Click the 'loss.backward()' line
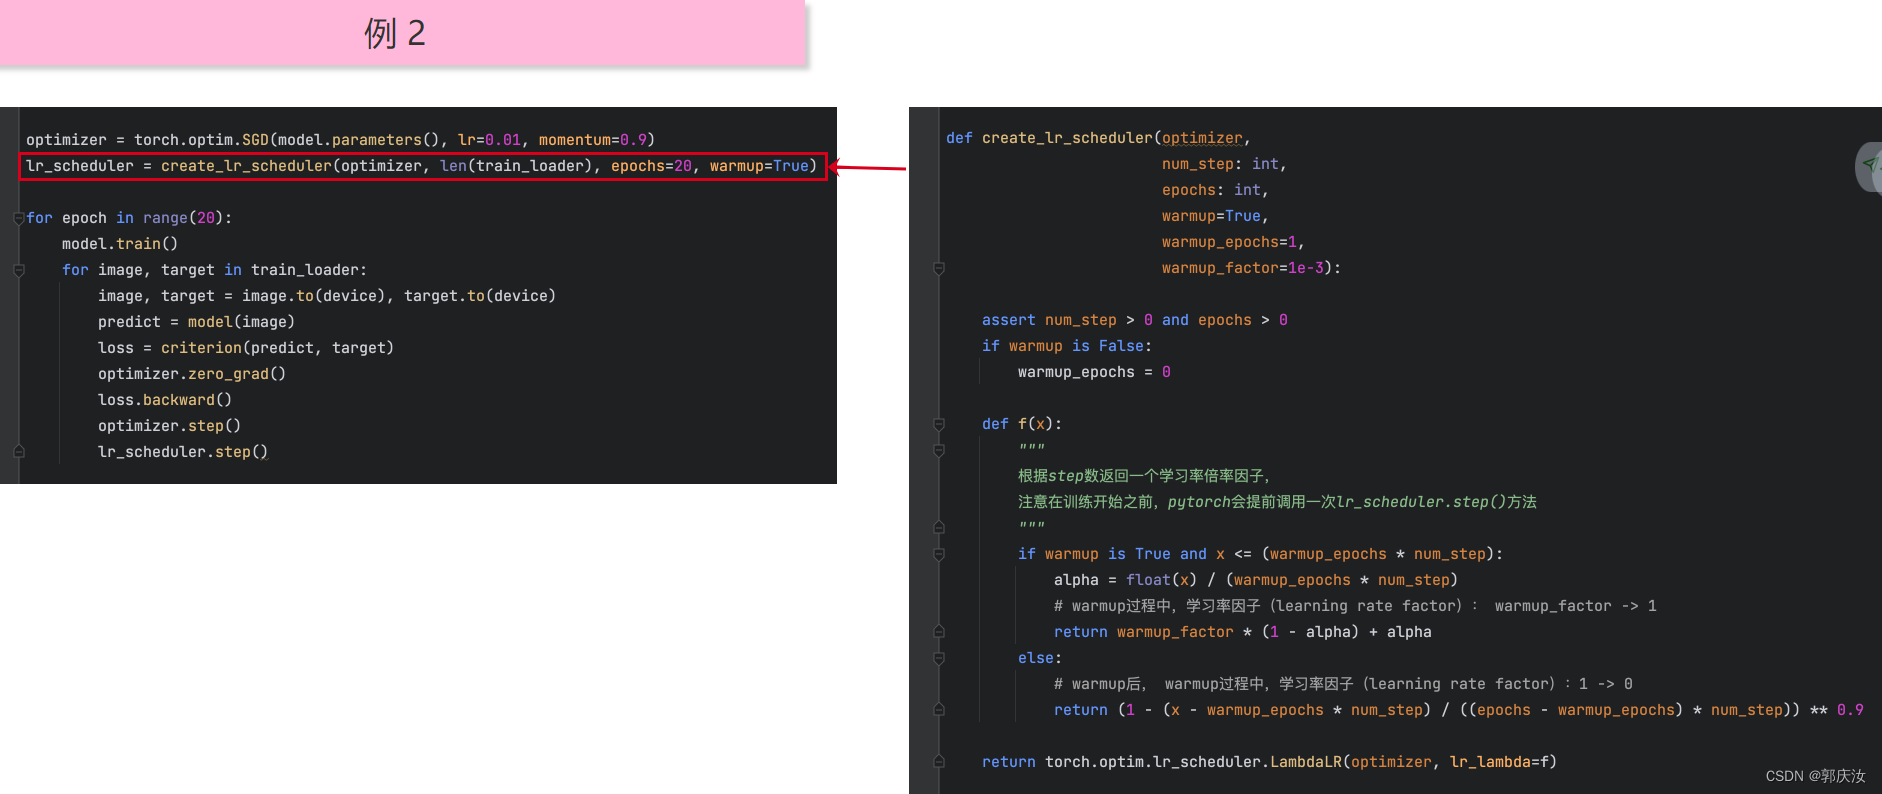1882x794 pixels. (165, 400)
